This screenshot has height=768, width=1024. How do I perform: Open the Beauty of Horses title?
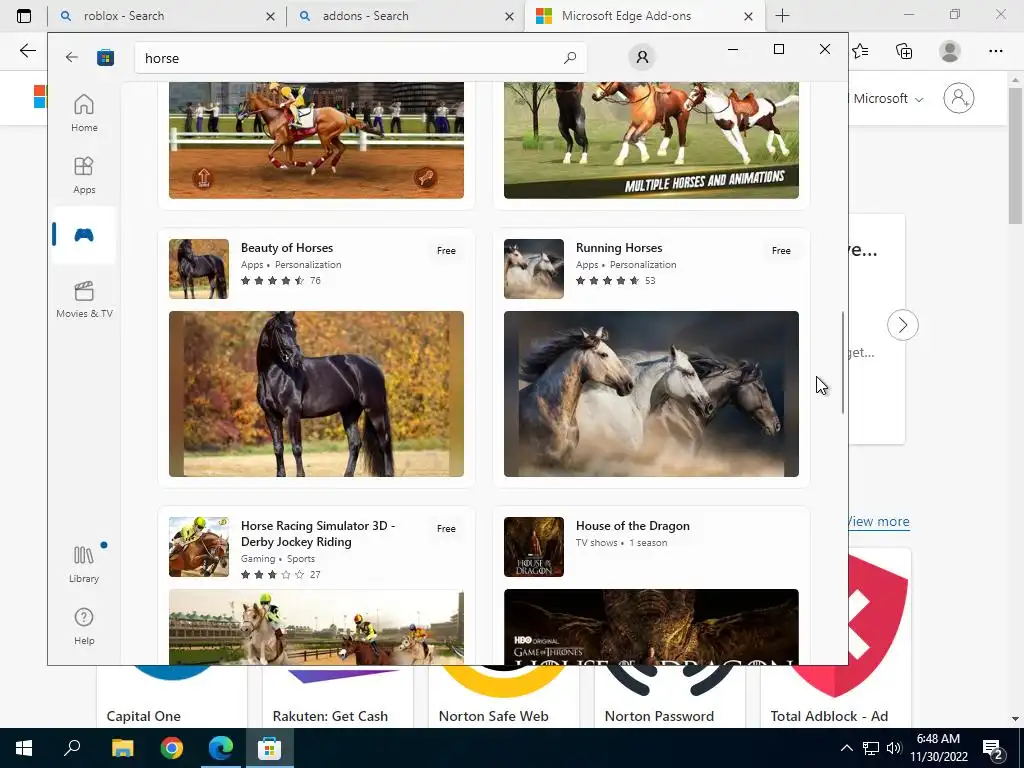pyautogui.click(x=287, y=248)
